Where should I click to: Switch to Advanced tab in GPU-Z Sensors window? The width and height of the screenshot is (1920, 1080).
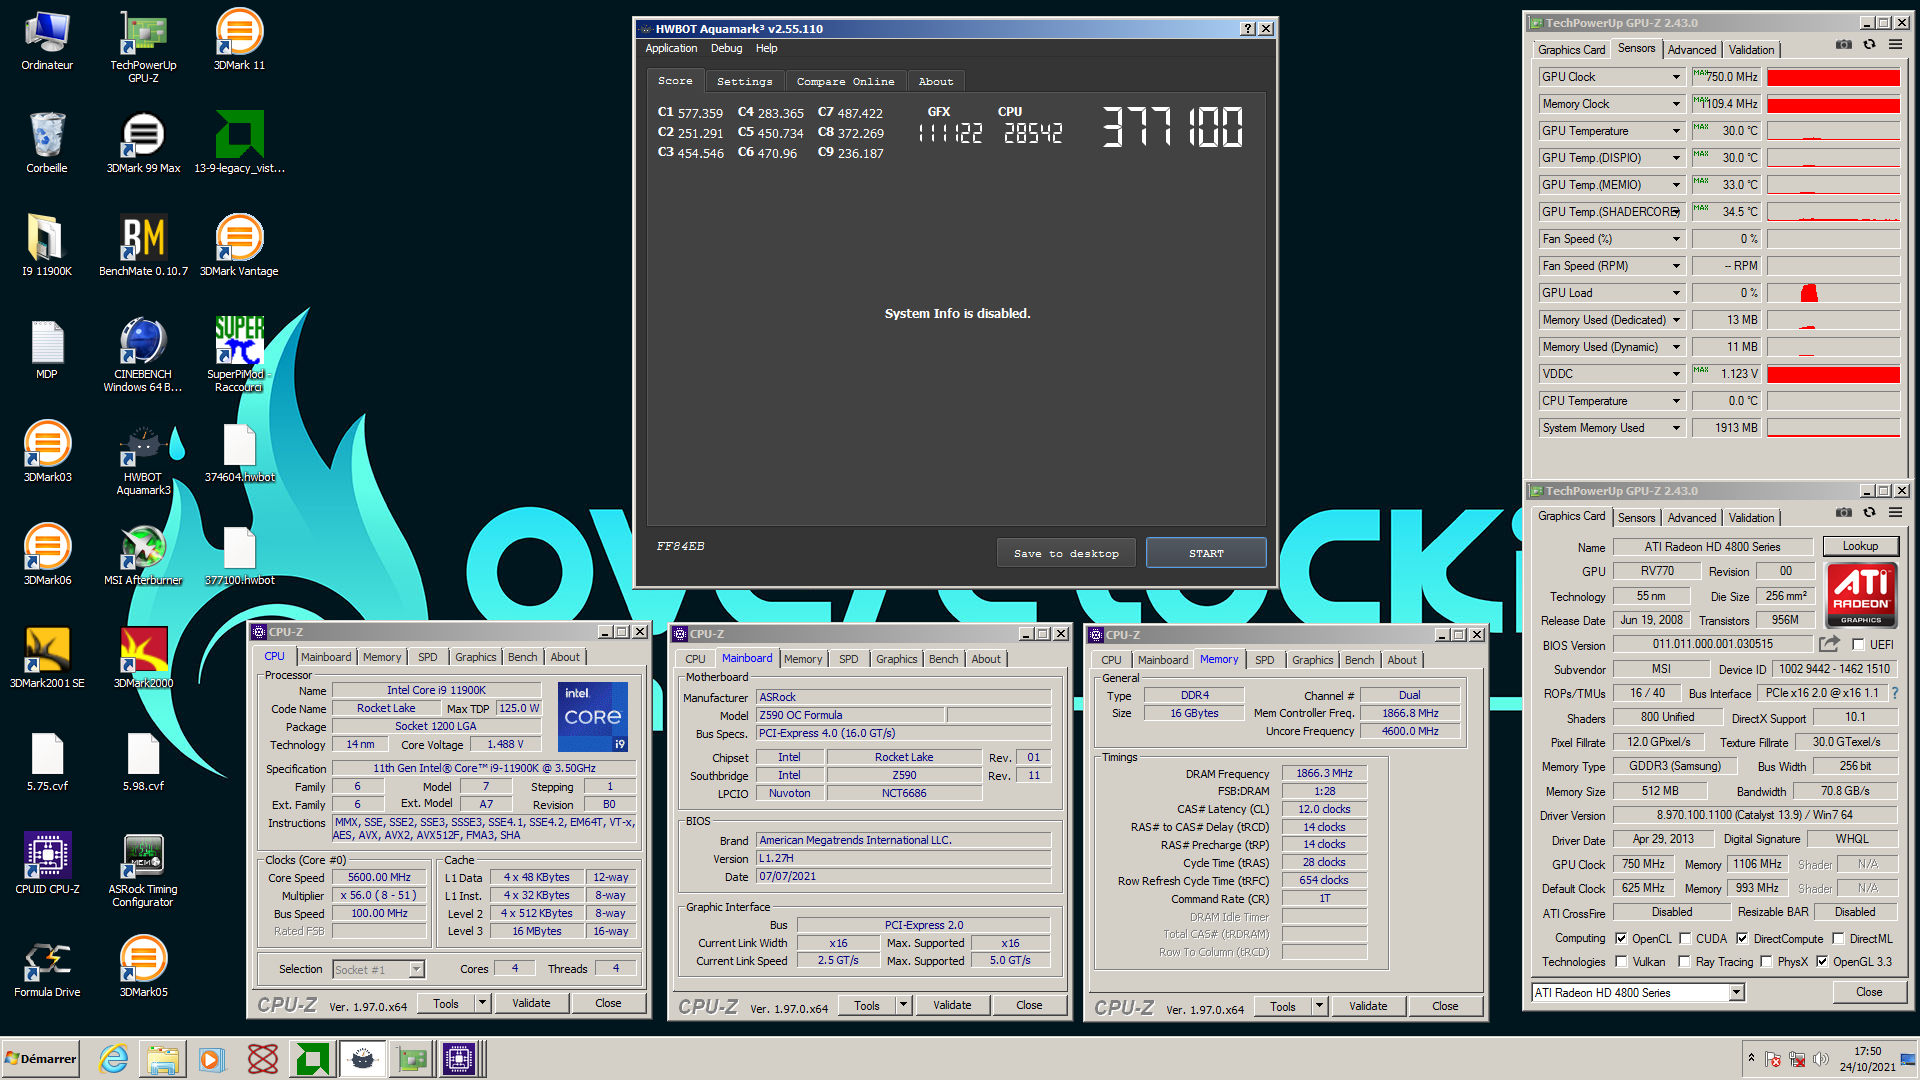pyautogui.click(x=1691, y=50)
